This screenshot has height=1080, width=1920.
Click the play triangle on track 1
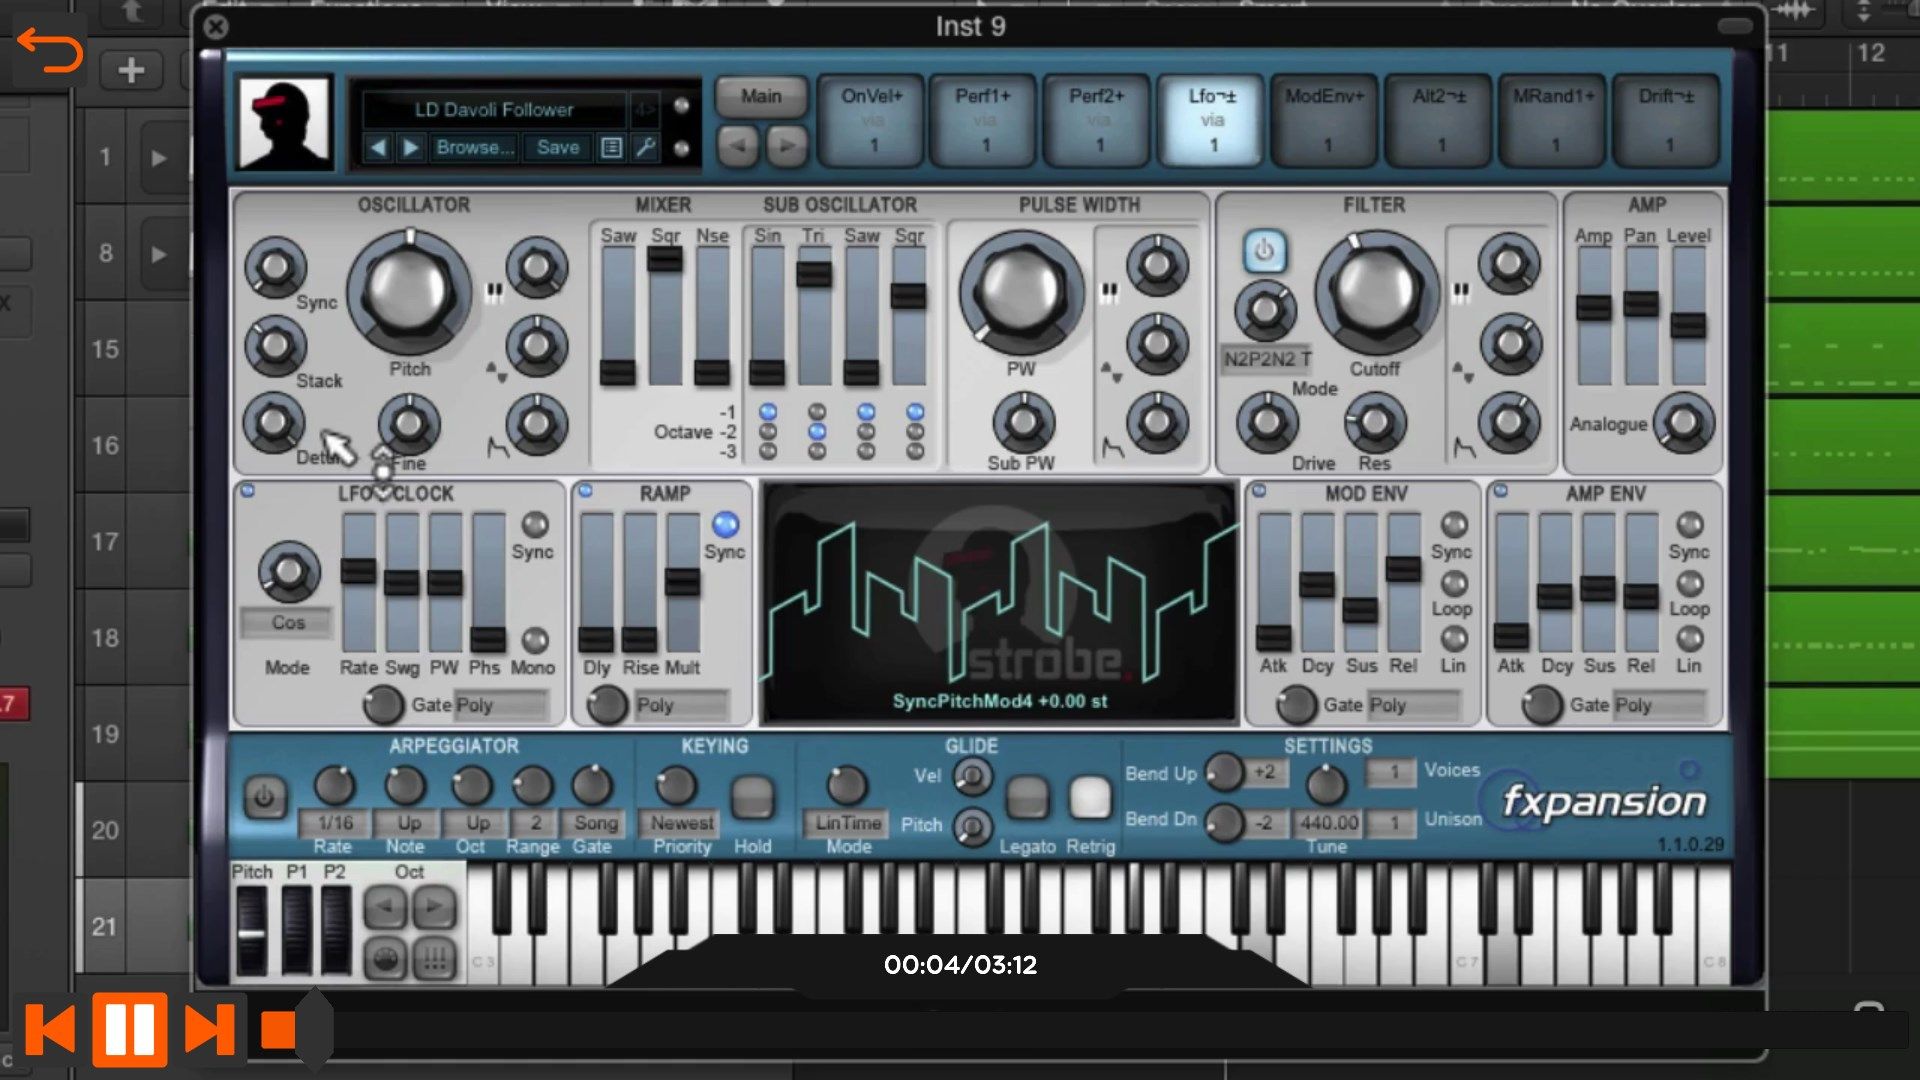point(158,158)
